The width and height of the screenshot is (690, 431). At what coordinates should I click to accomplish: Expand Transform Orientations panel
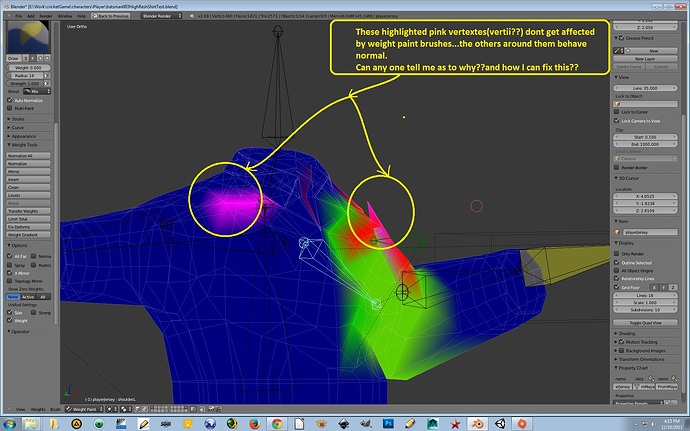point(641,360)
